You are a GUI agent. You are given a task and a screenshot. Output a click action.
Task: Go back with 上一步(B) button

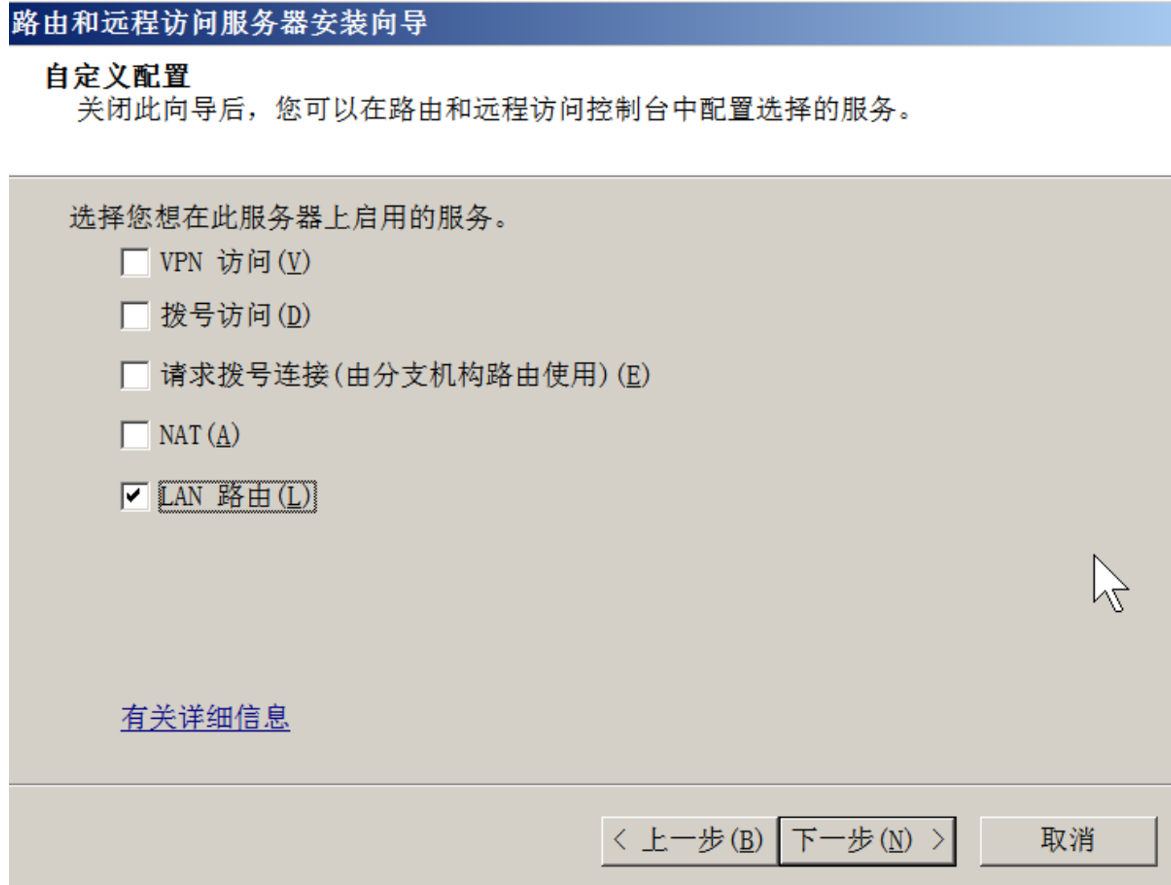point(689,841)
